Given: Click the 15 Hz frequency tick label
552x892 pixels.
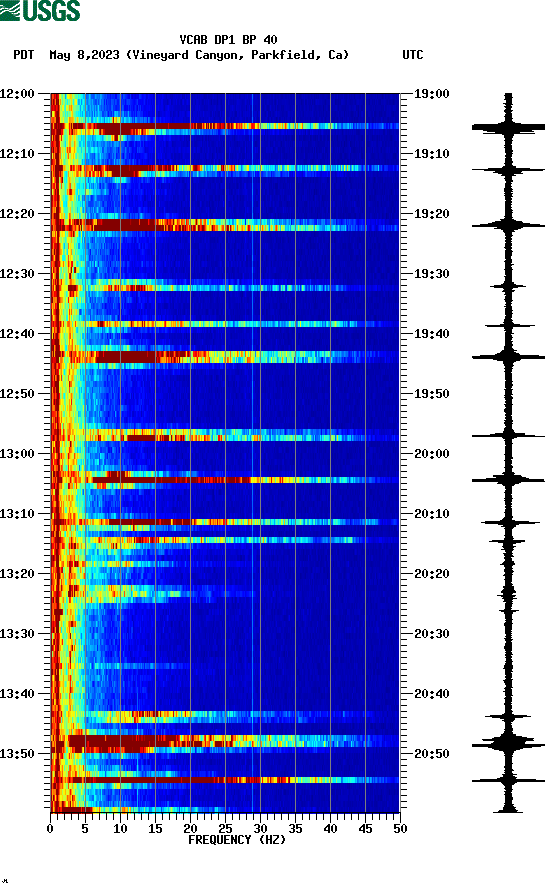Looking at the screenshot, I should tap(155, 829).
